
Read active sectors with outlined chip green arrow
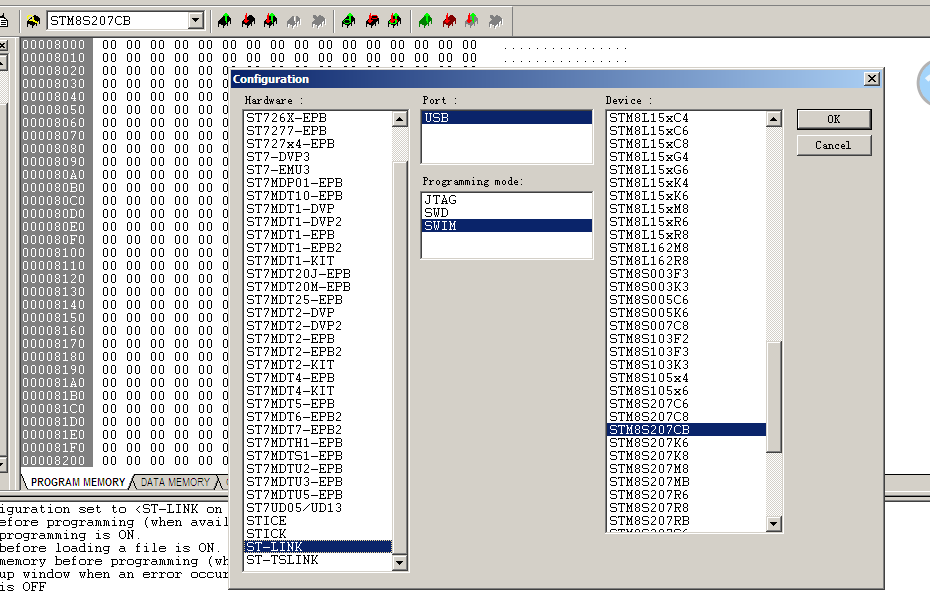[349, 21]
